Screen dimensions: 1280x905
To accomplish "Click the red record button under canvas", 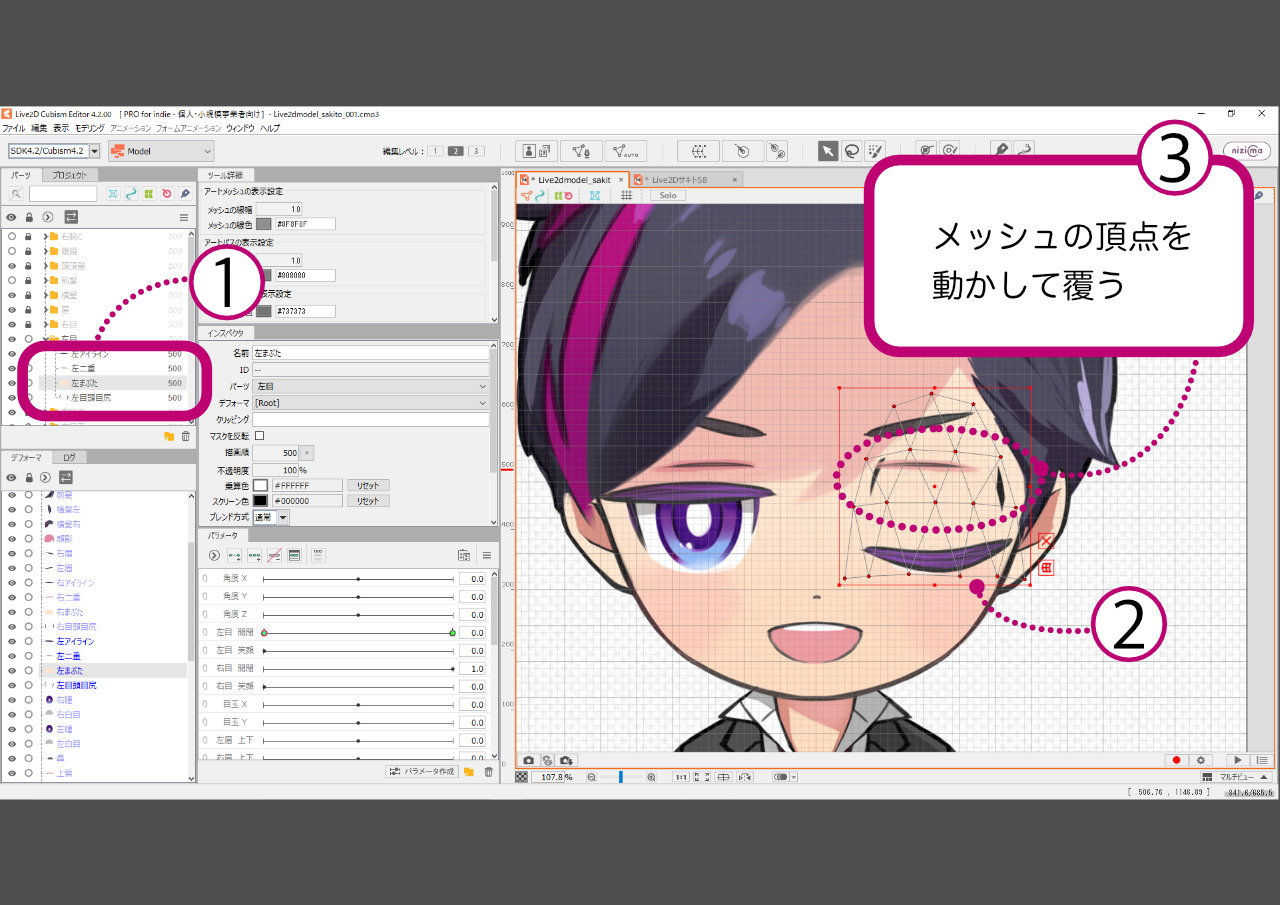I will pyautogui.click(x=1177, y=760).
